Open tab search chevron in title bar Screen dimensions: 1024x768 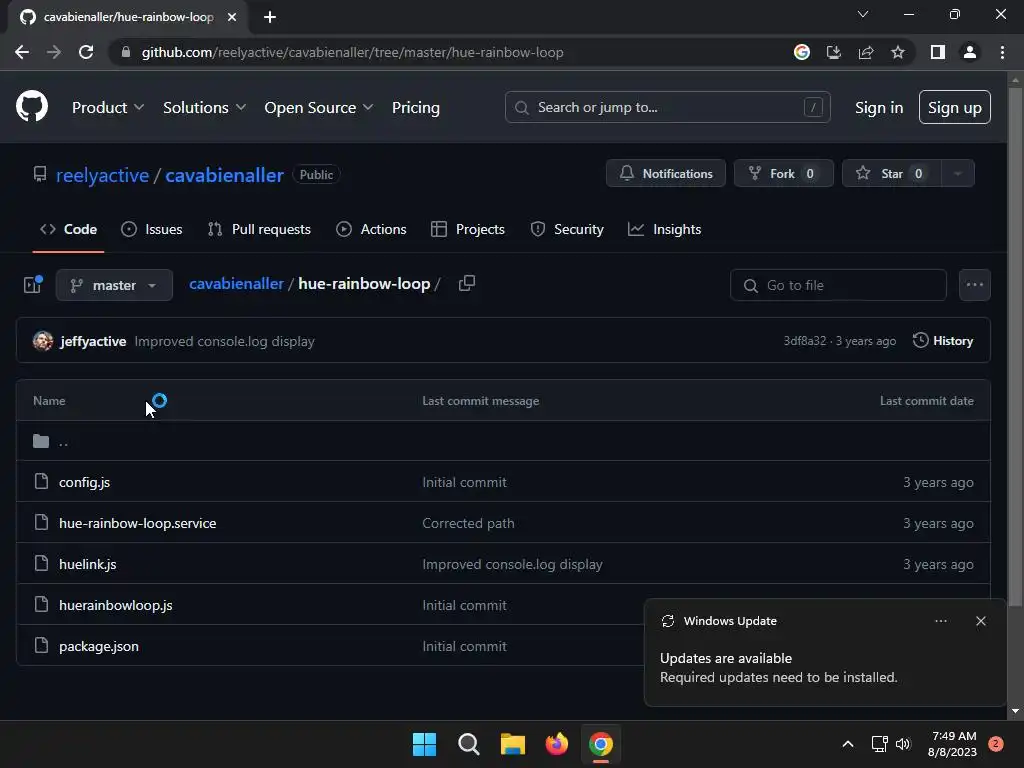[x=863, y=14]
